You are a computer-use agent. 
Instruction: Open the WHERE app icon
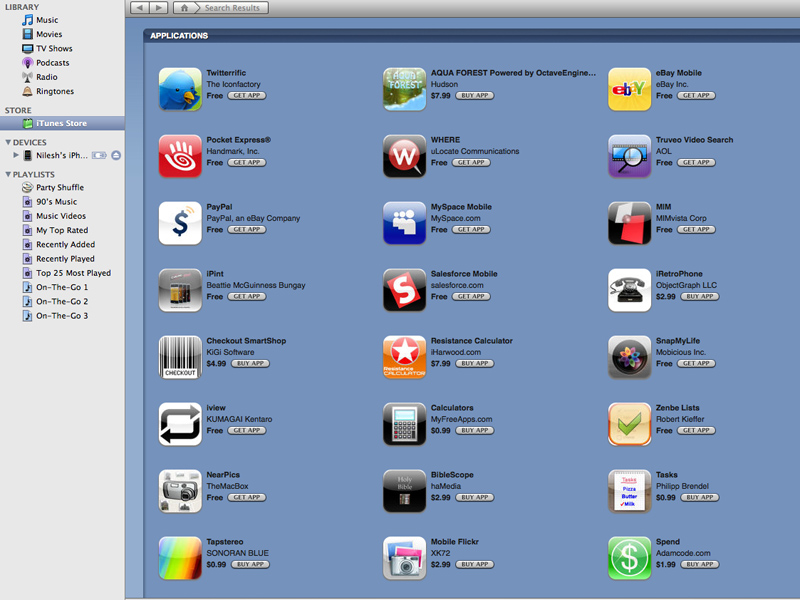click(405, 156)
